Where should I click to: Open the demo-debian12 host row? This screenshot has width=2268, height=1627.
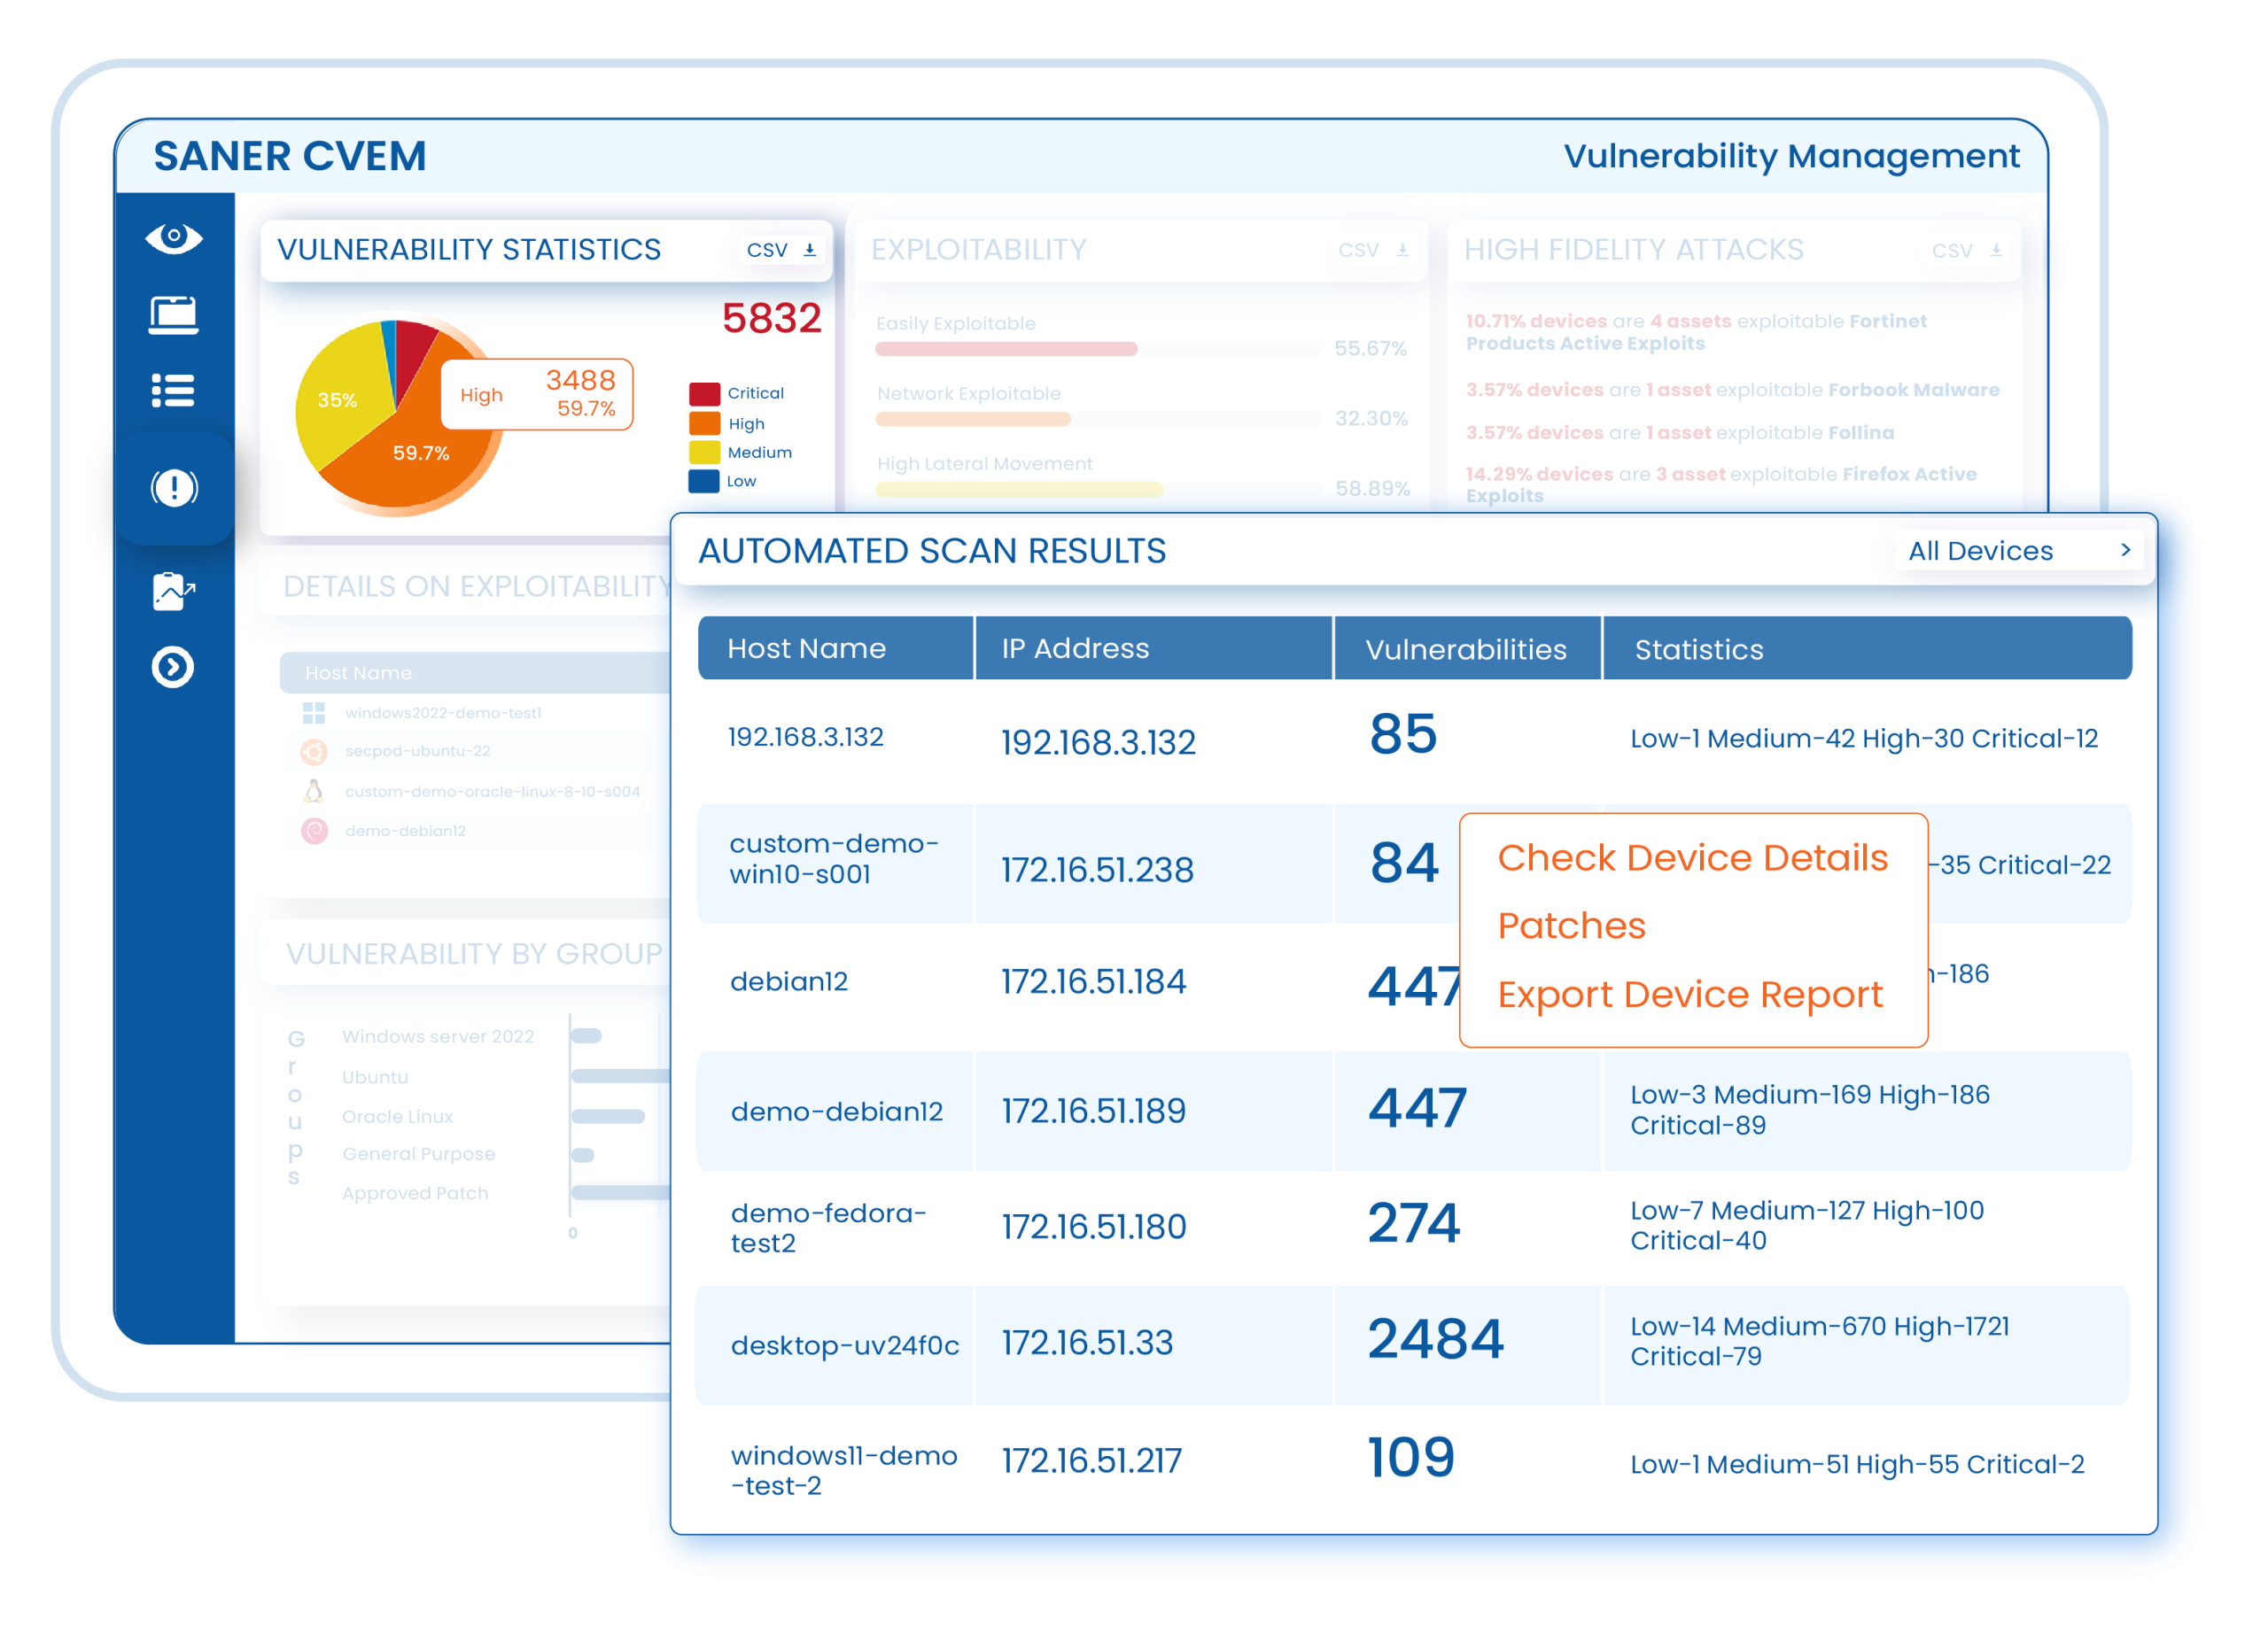836,1111
